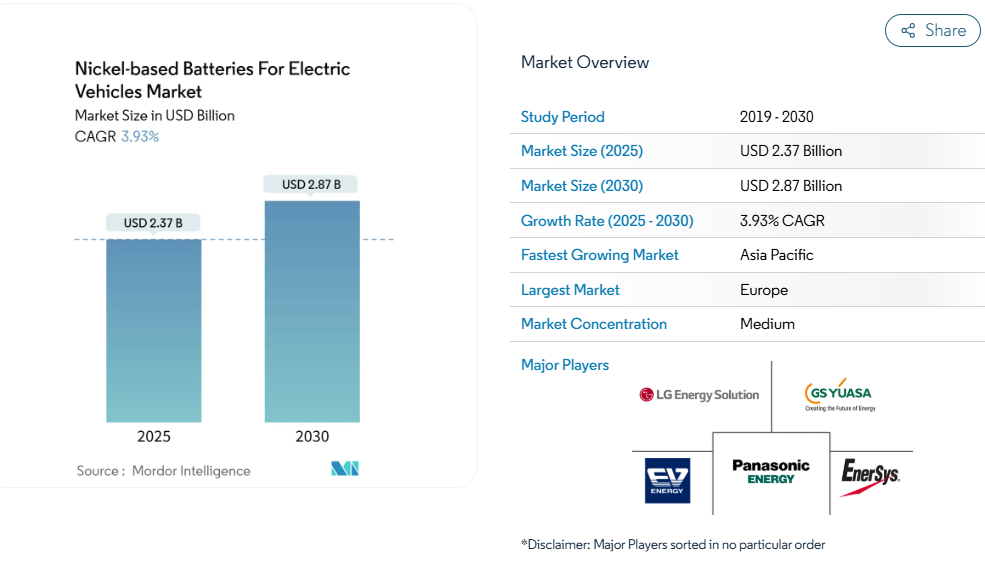
Task: Click the LG Energy Solution logo
Action: coord(699,395)
